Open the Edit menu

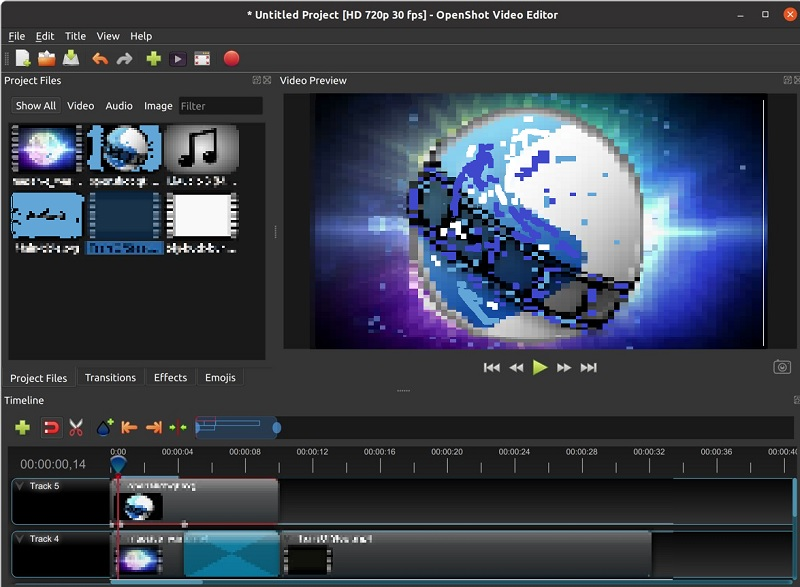[x=45, y=36]
